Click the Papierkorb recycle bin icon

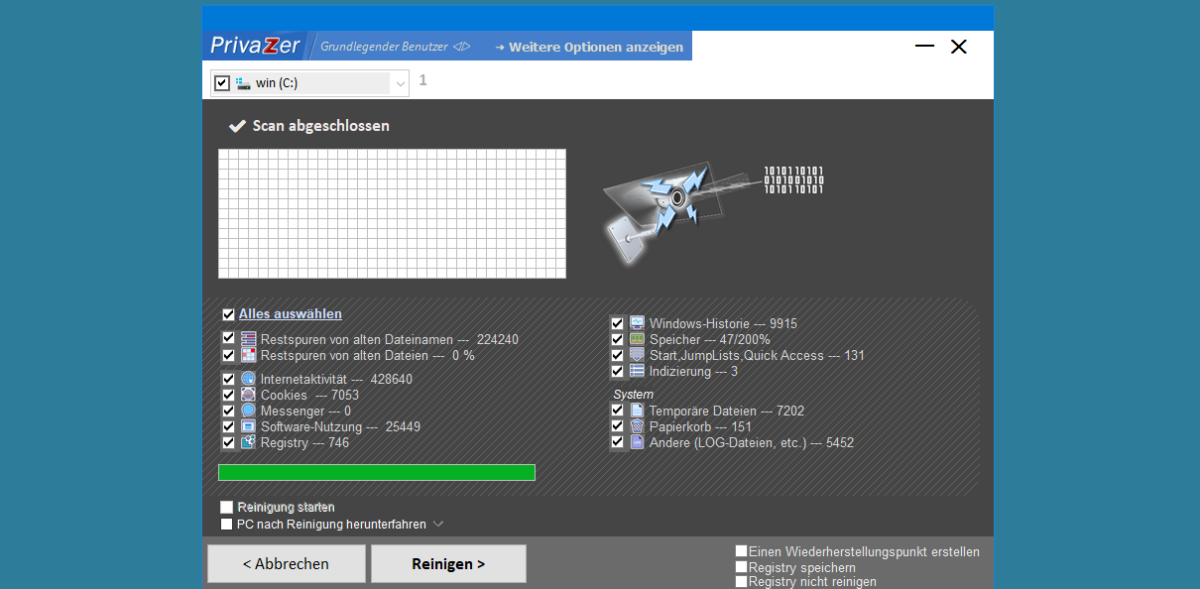[x=637, y=426]
